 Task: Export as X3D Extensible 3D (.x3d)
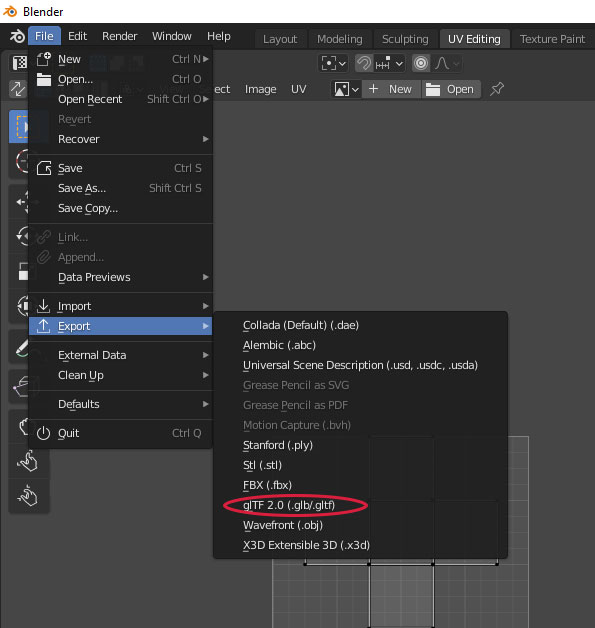click(x=360, y=545)
